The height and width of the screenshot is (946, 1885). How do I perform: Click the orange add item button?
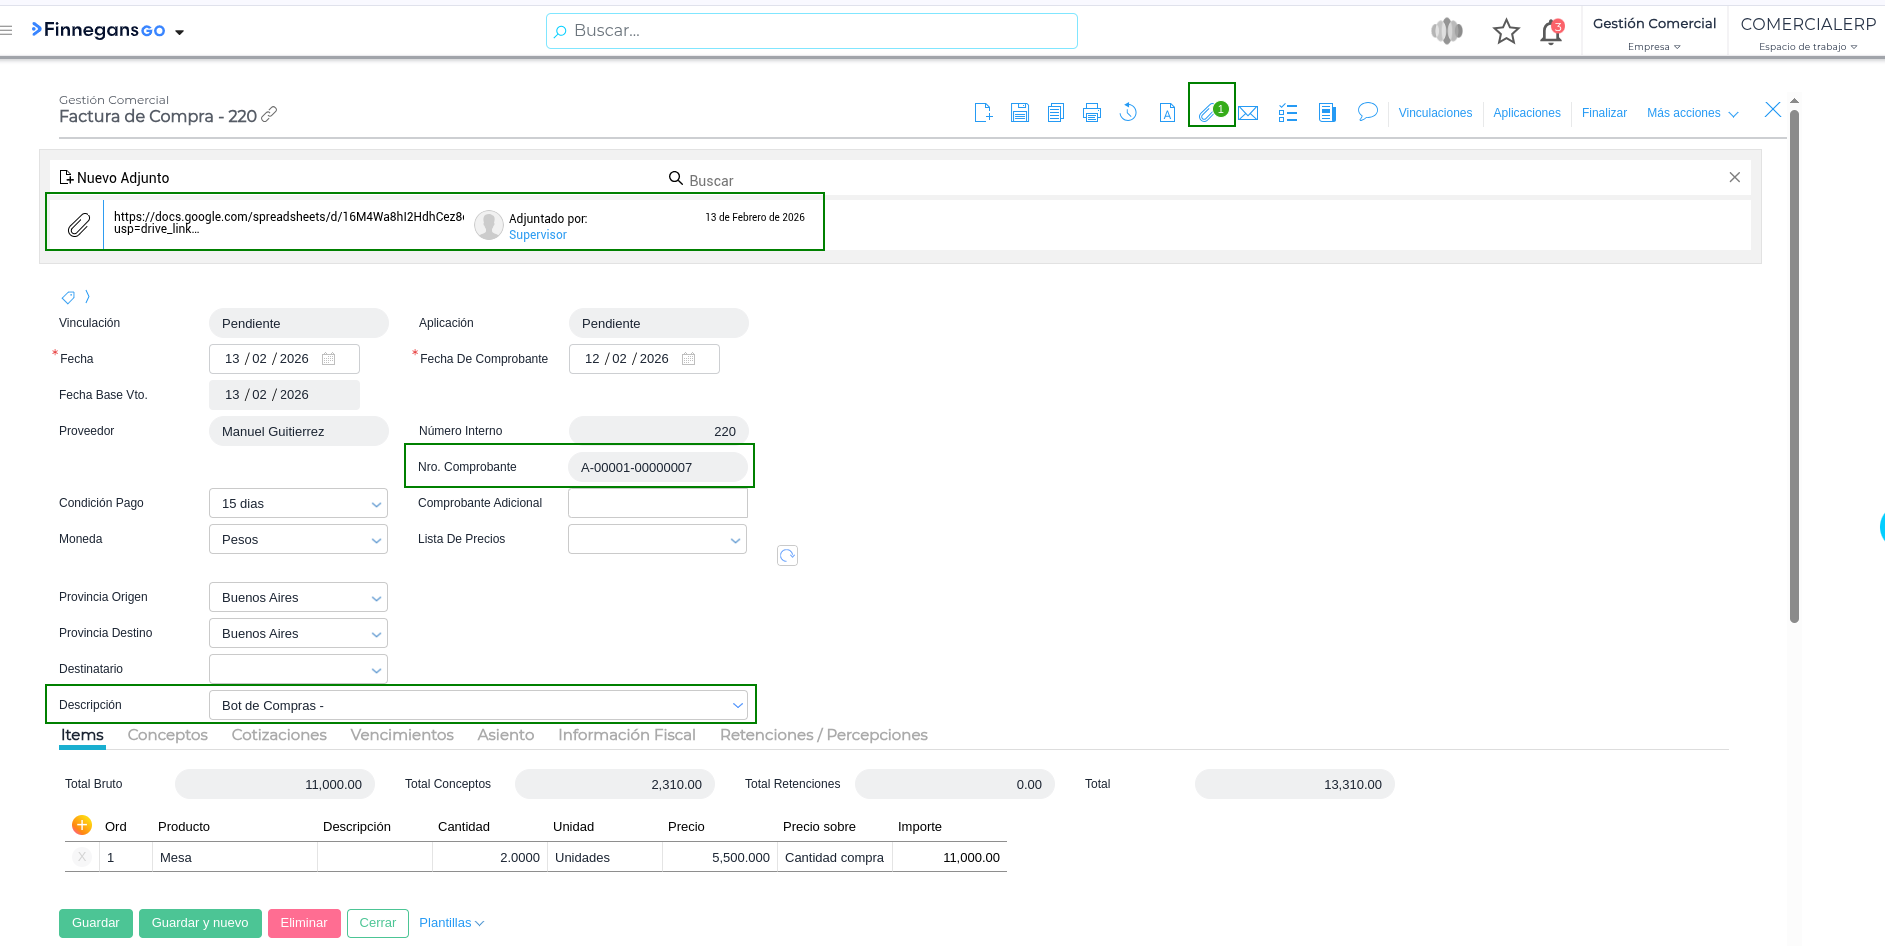(x=82, y=825)
